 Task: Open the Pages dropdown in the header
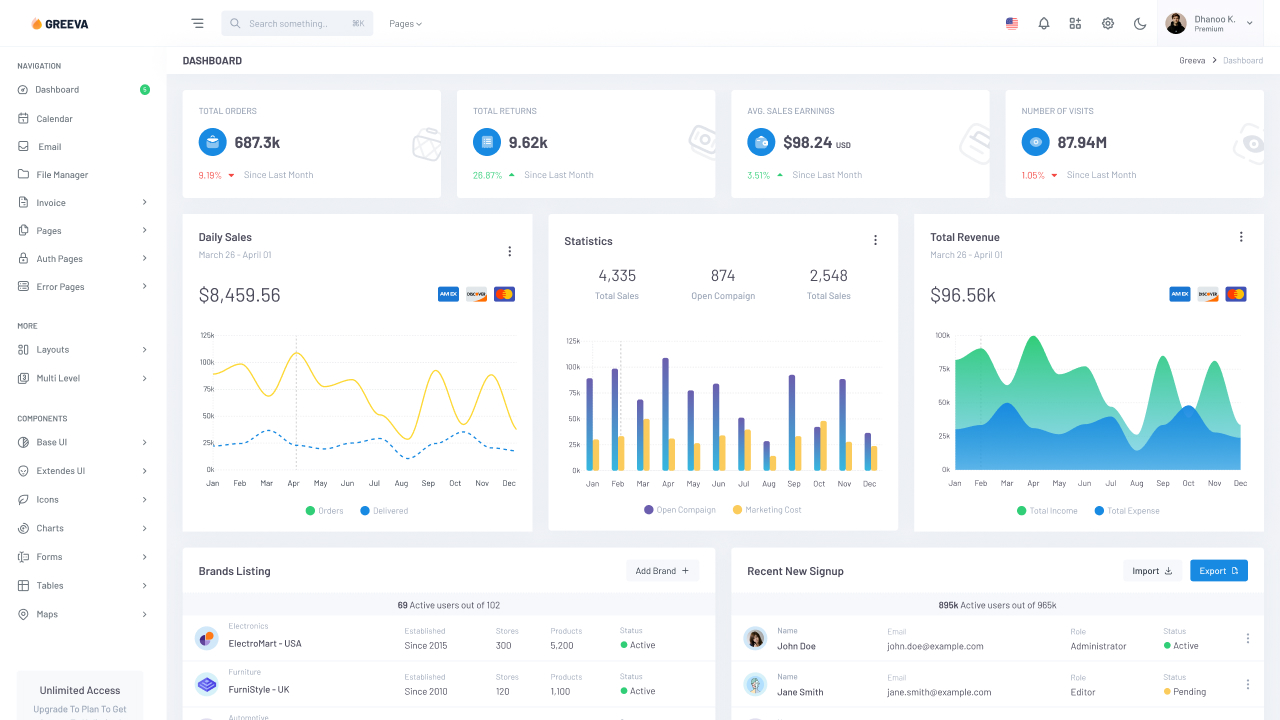[x=405, y=23]
